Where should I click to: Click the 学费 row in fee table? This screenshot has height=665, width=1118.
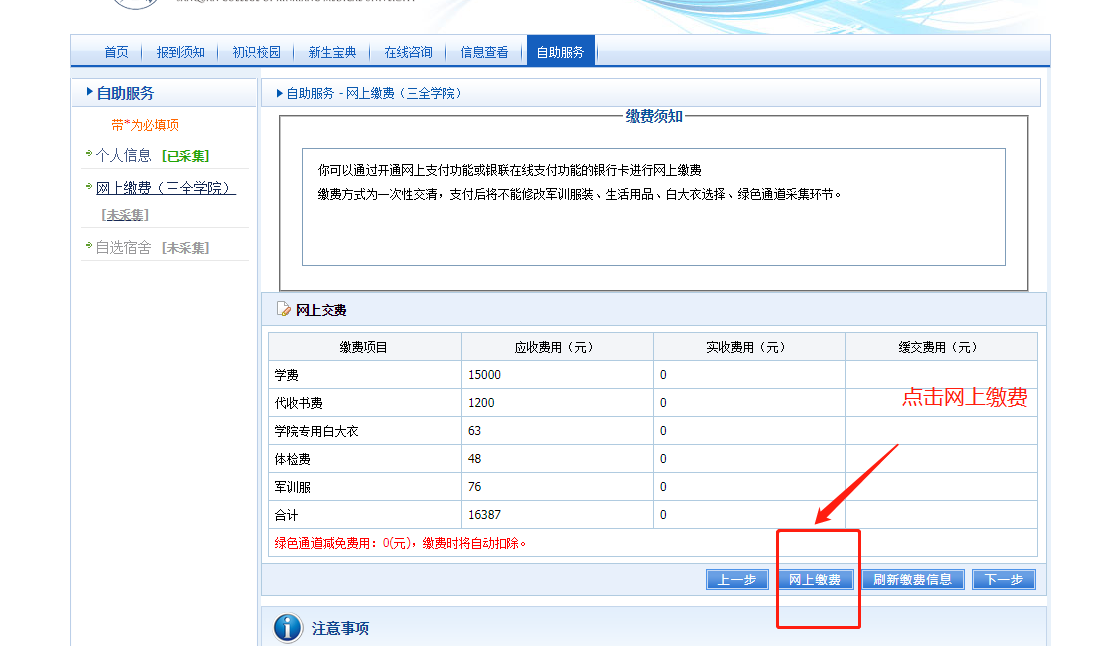[365, 375]
